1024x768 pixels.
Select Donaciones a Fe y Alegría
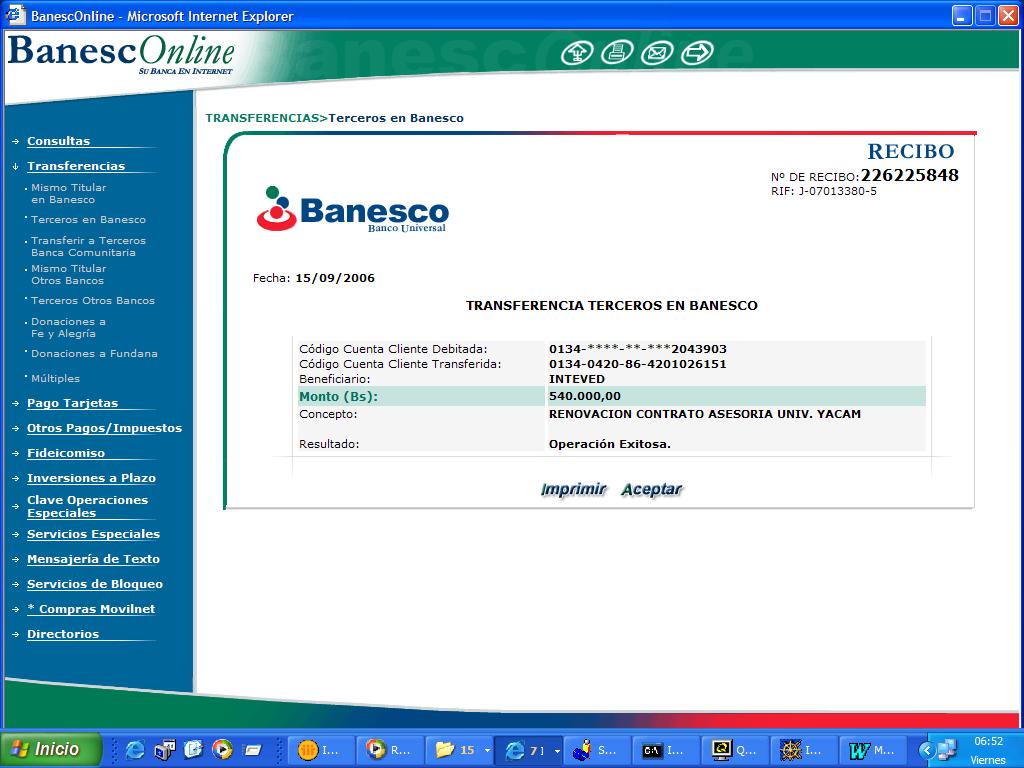(x=68, y=327)
